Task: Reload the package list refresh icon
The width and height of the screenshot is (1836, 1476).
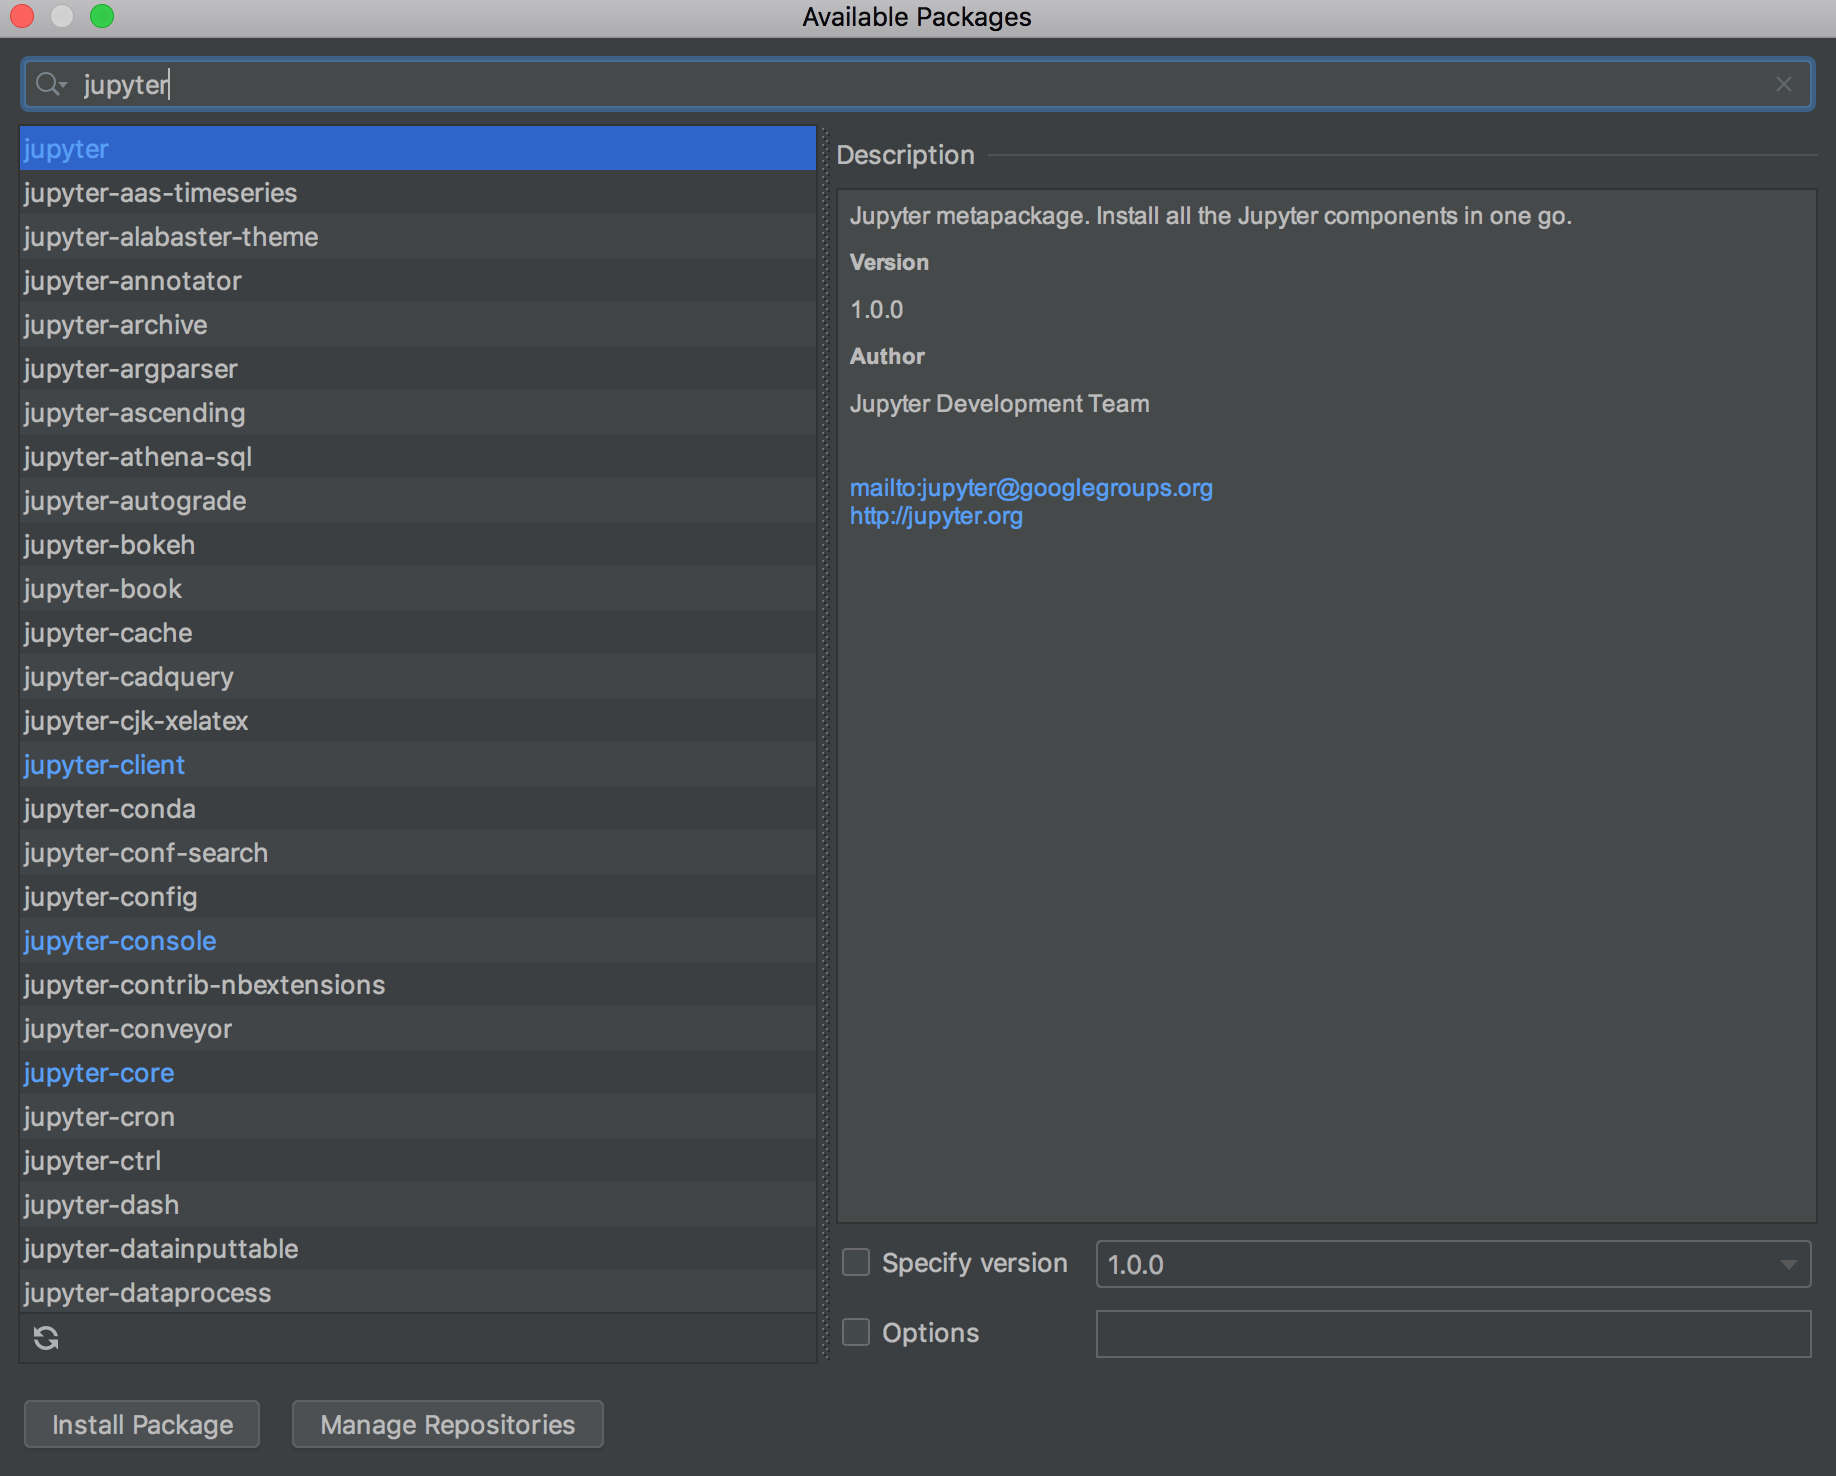Action: click(x=46, y=1337)
